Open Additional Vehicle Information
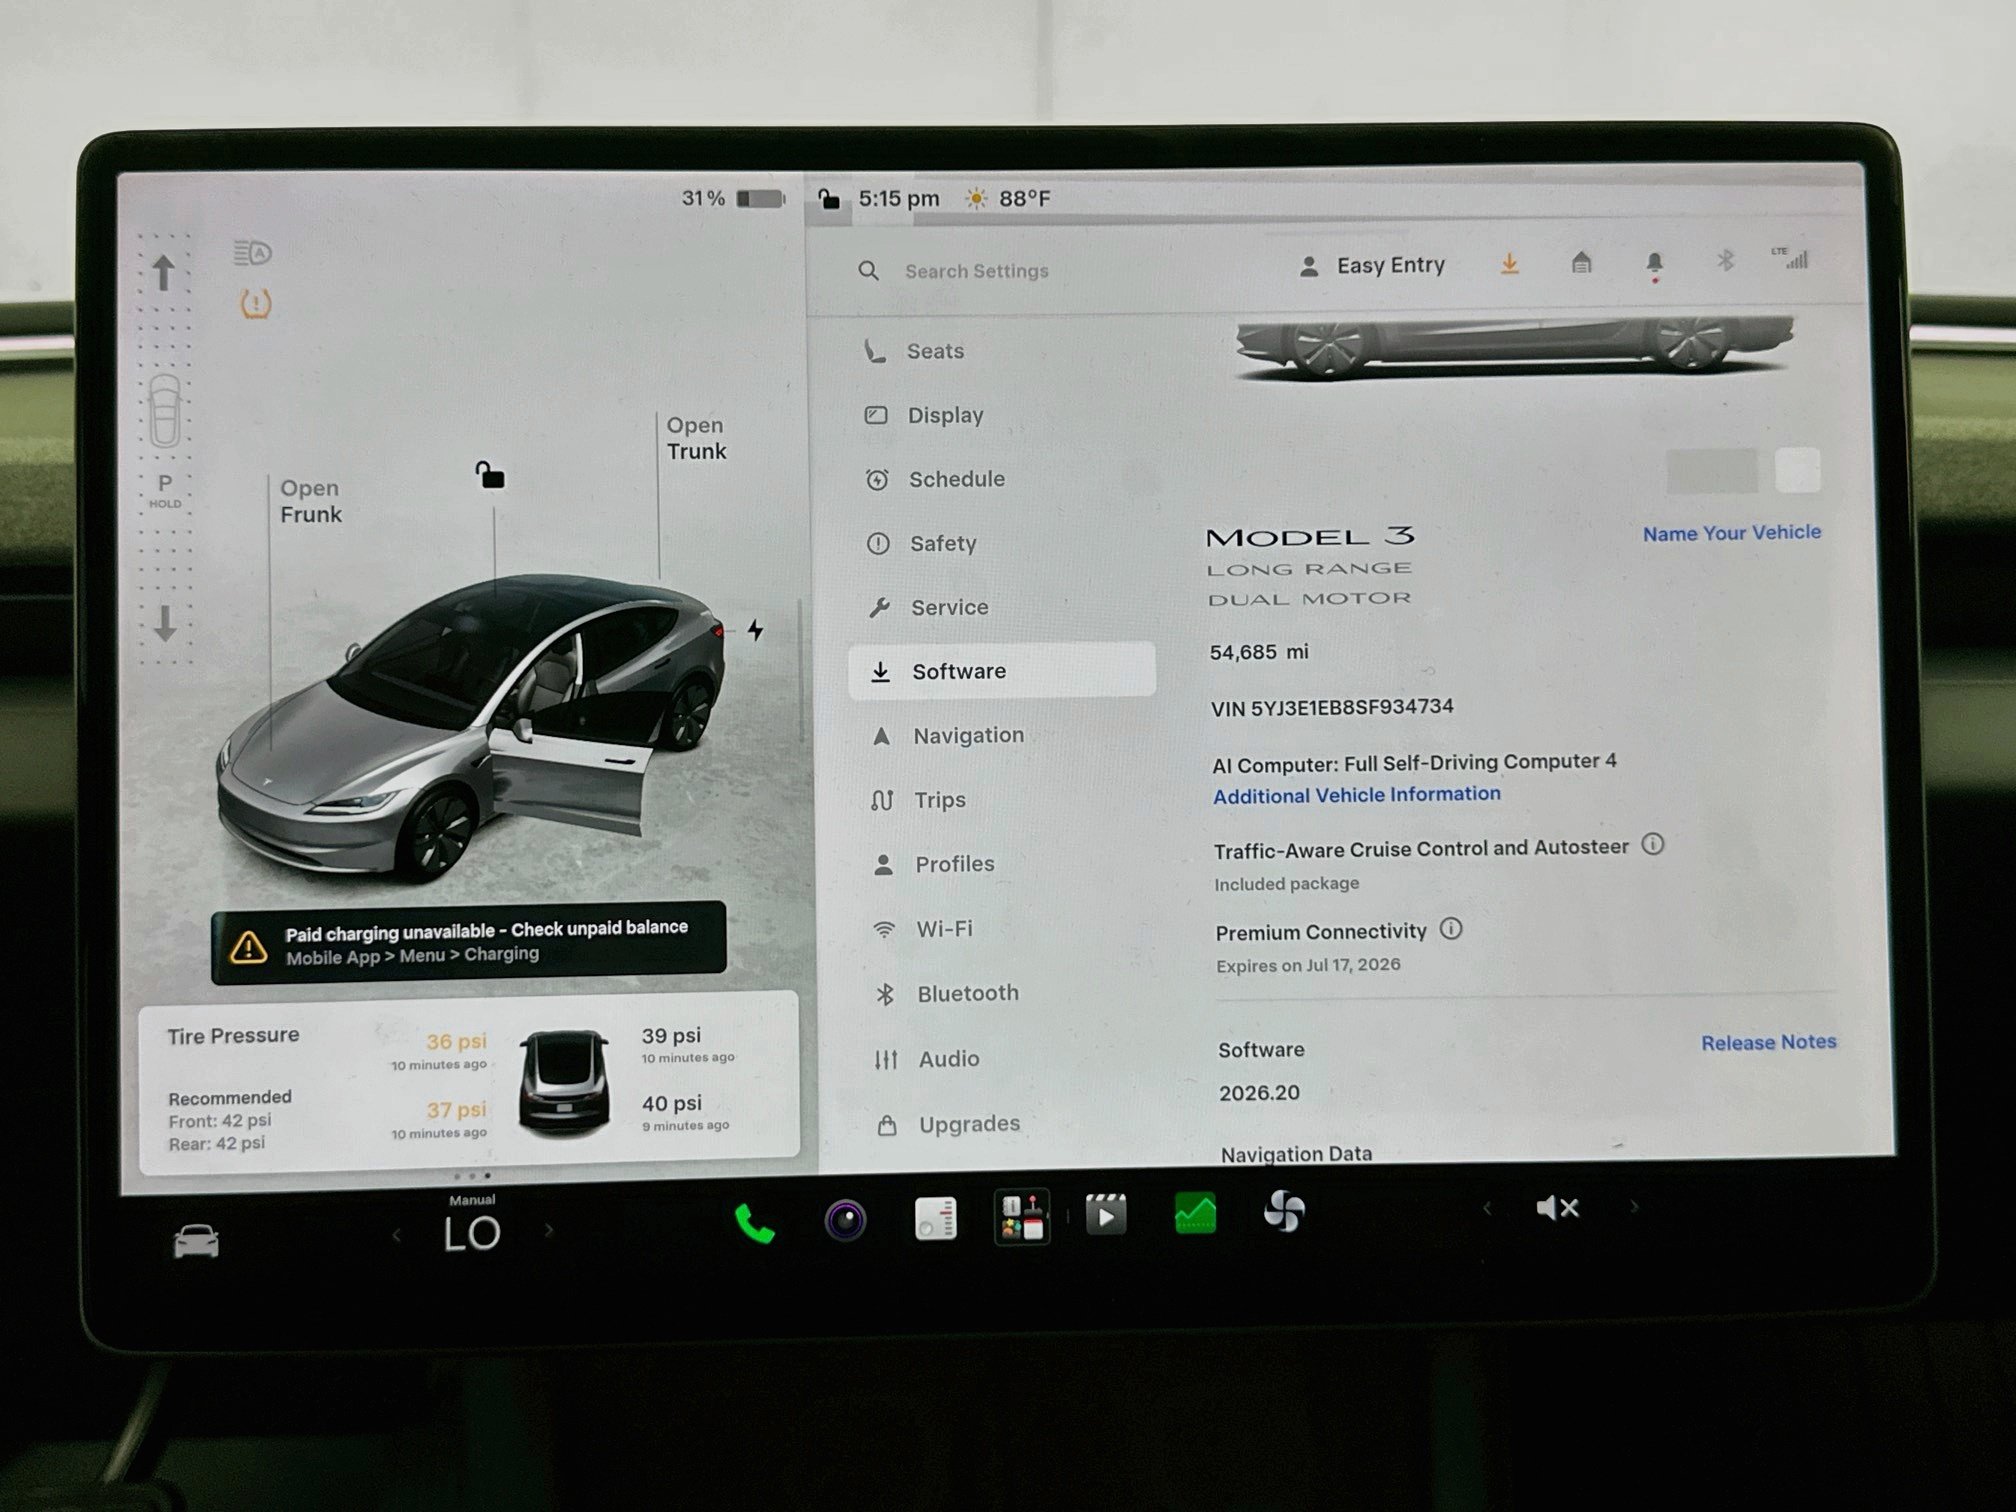2016x1512 pixels. point(1356,795)
